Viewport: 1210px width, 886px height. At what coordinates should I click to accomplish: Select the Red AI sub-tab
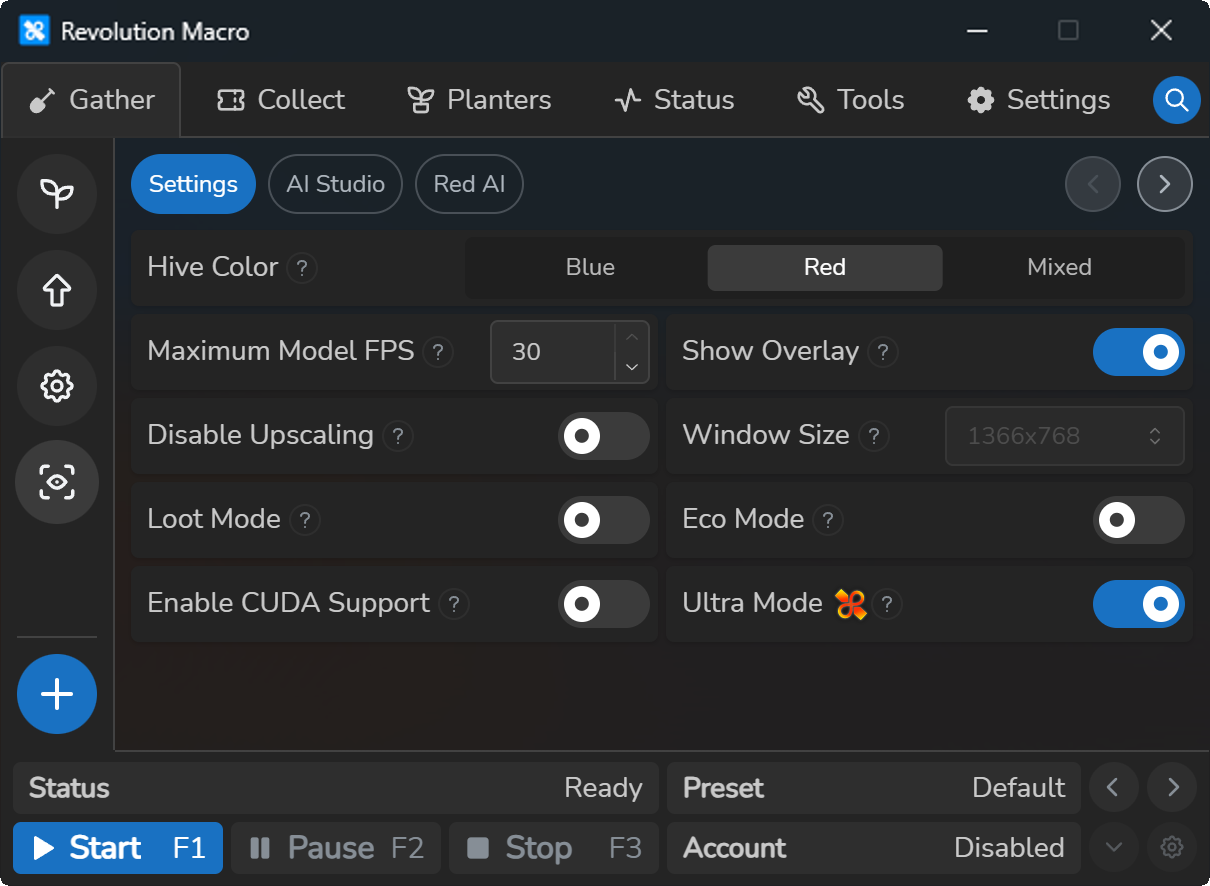tap(469, 184)
